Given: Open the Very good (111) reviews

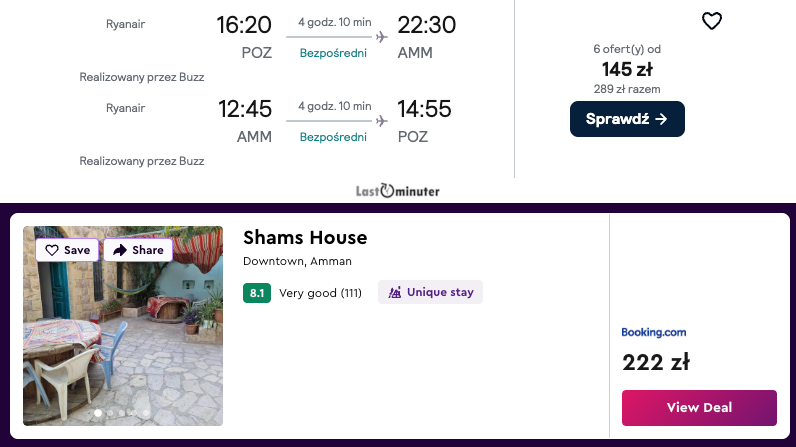Looking at the screenshot, I should [320, 293].
